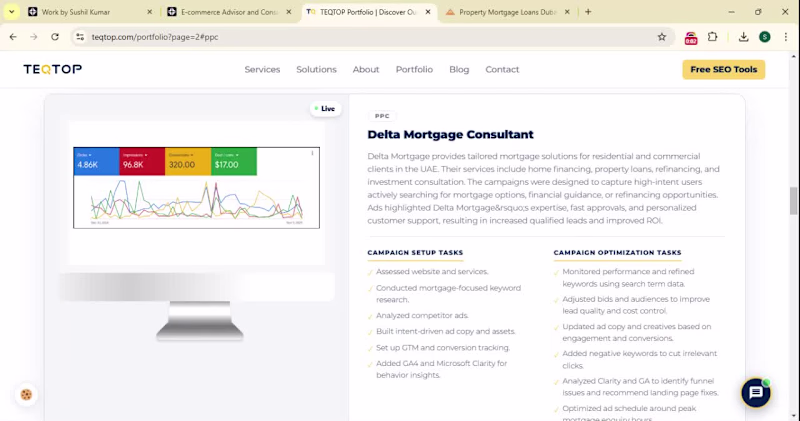Select the yellow conversions 320.00 tile
The height and width of the screenshot is (421, 800).
tap(188, 161)
